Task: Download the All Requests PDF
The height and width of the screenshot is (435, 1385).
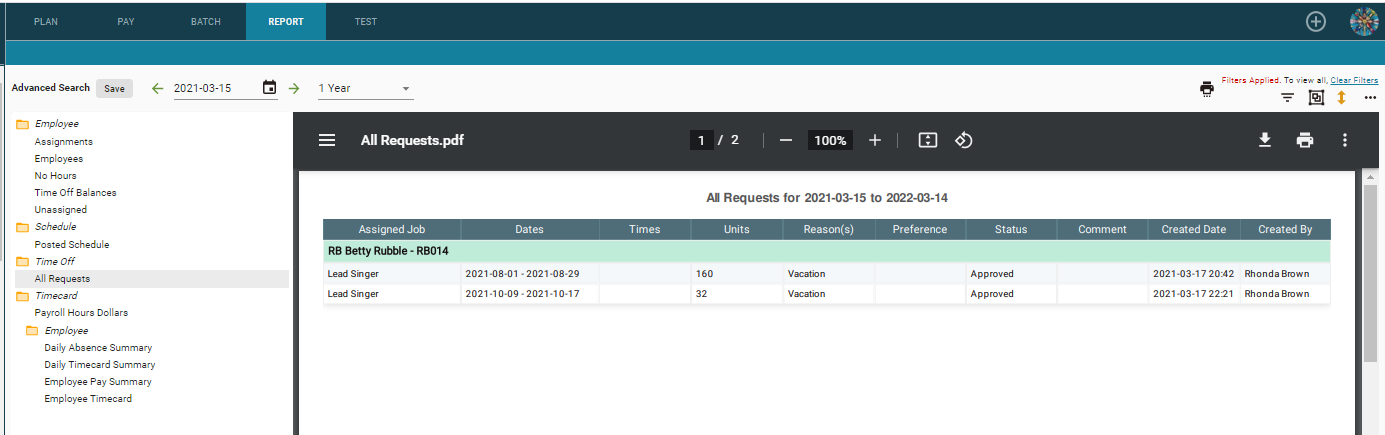Action: click(1264, 140)
